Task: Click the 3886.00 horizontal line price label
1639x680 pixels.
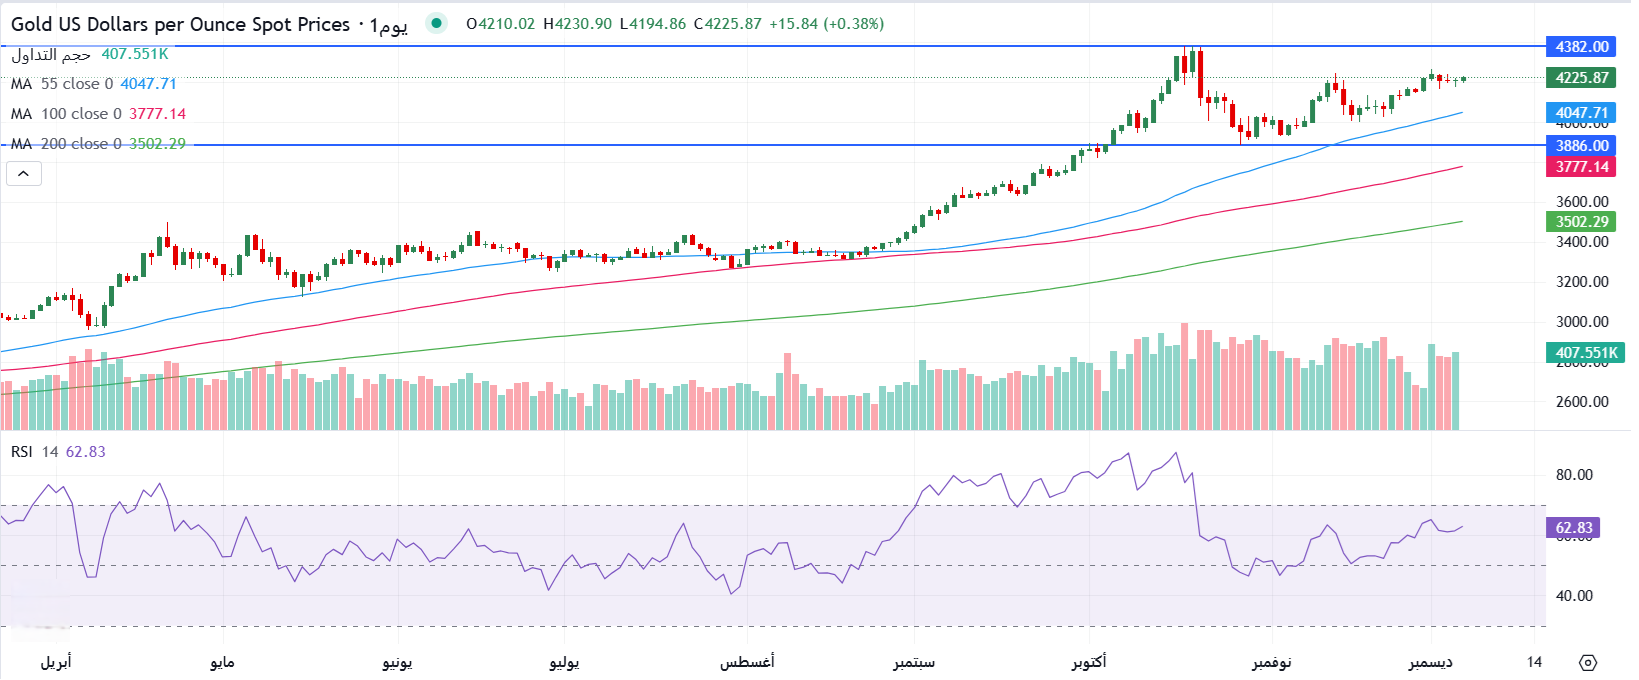Action: (1581, 146)
